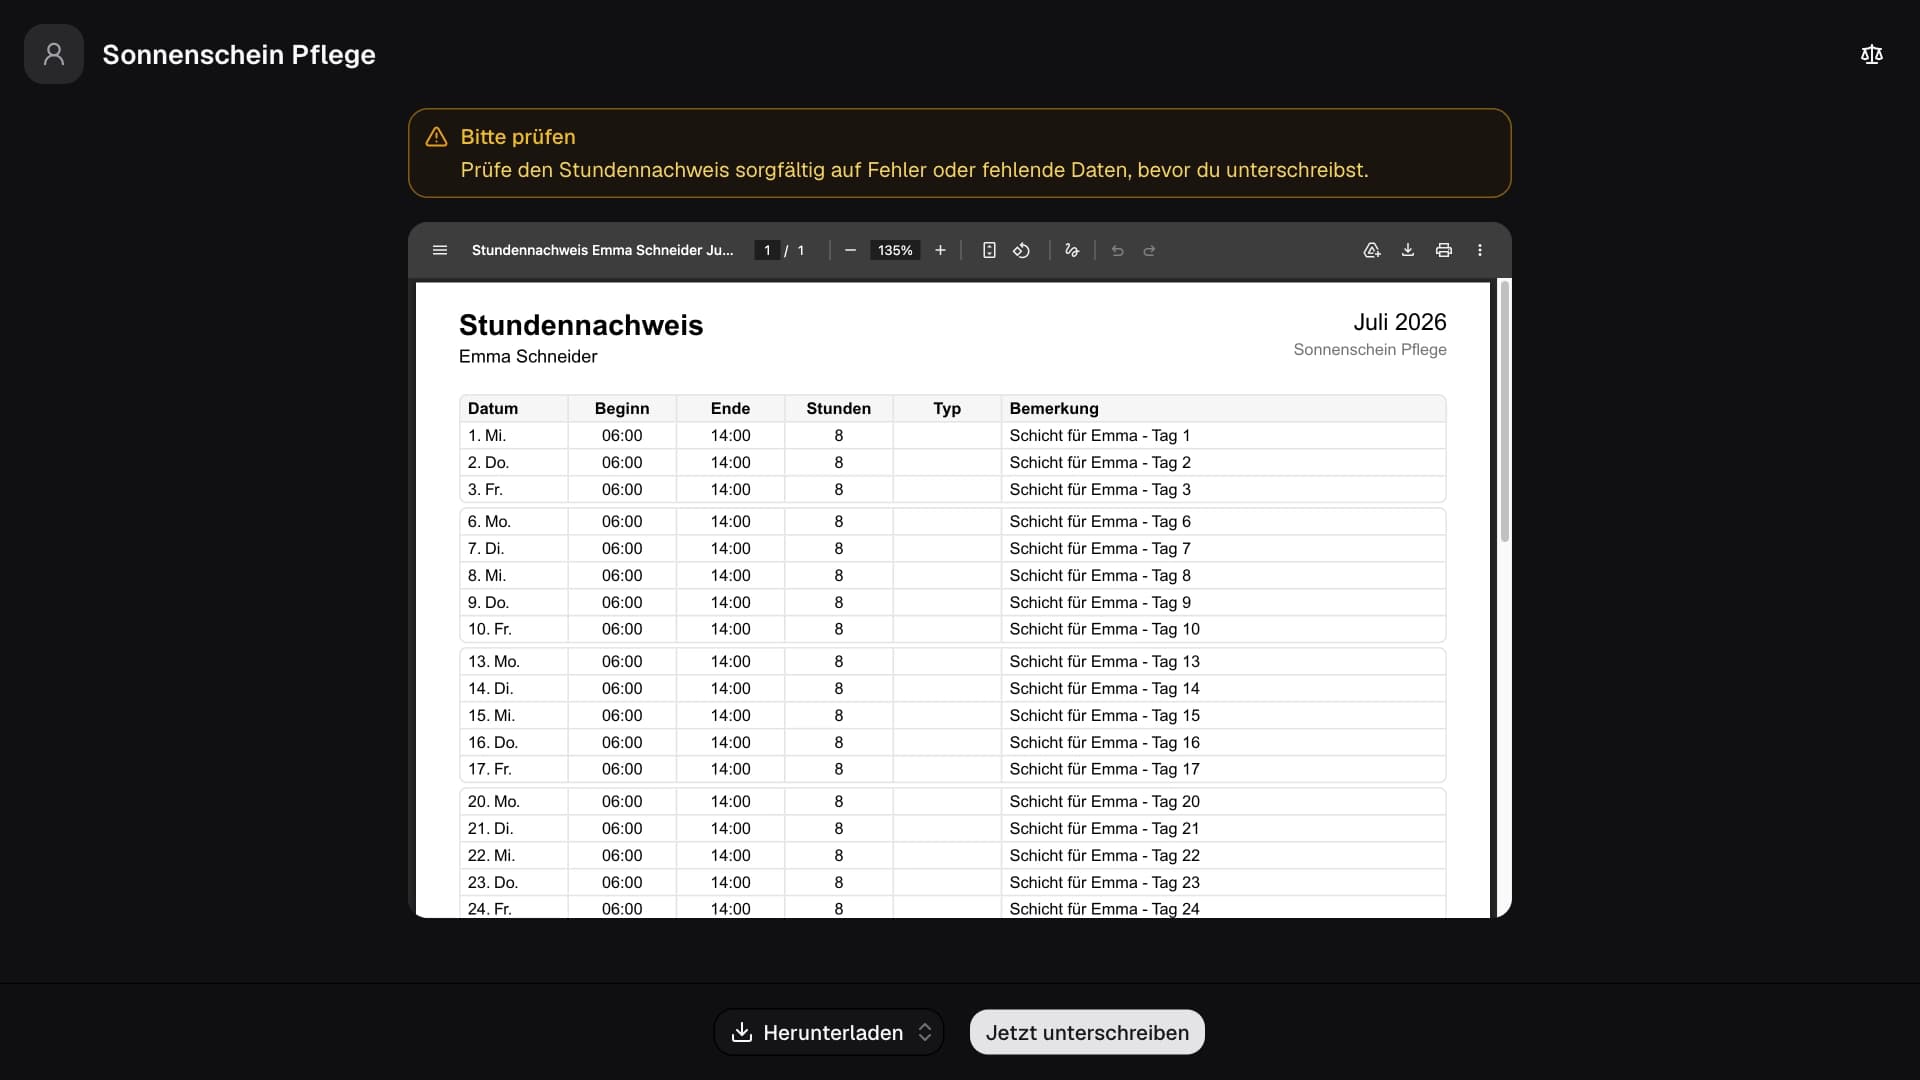1920x1080 pixels.
Task: Activate the draw annotation tool
Action: 1072,250
